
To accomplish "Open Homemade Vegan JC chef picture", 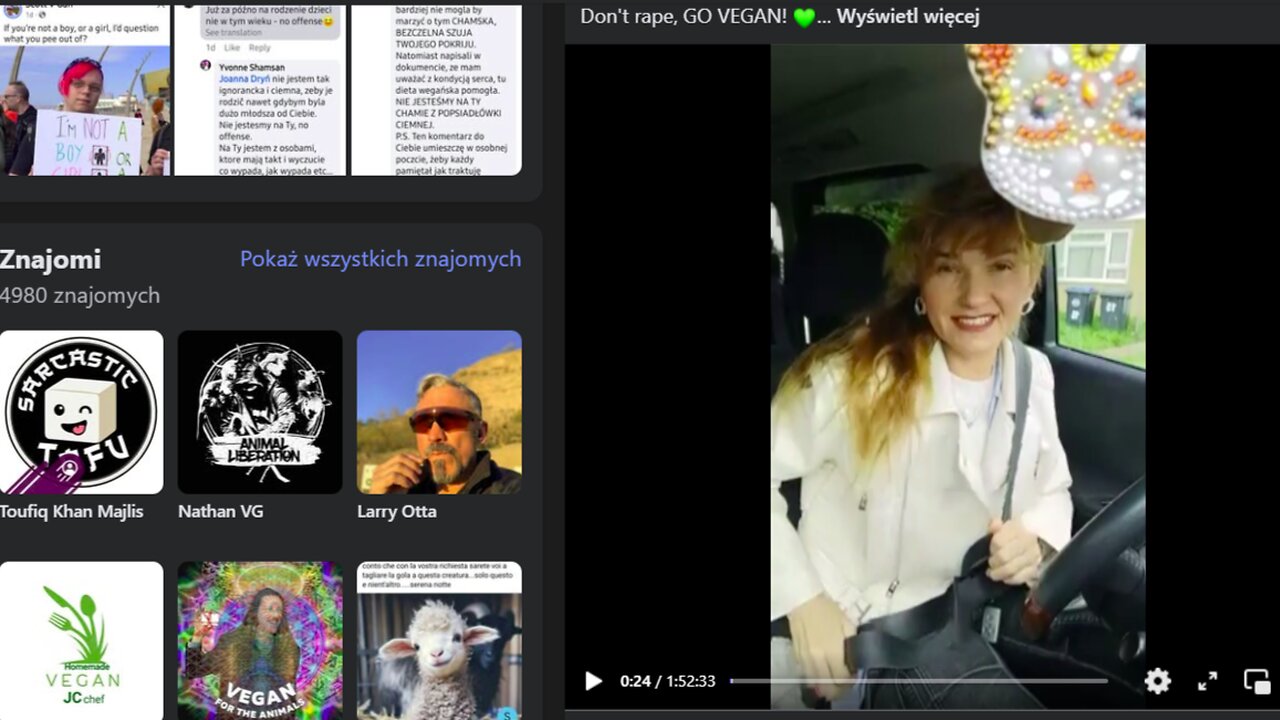I will [81, 641].
